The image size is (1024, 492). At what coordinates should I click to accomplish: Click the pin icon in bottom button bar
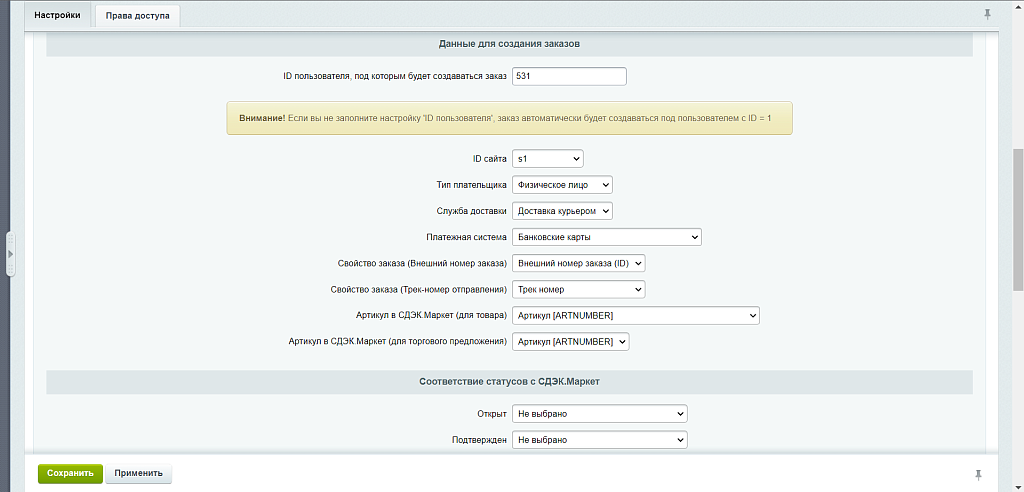pos(978,473)
